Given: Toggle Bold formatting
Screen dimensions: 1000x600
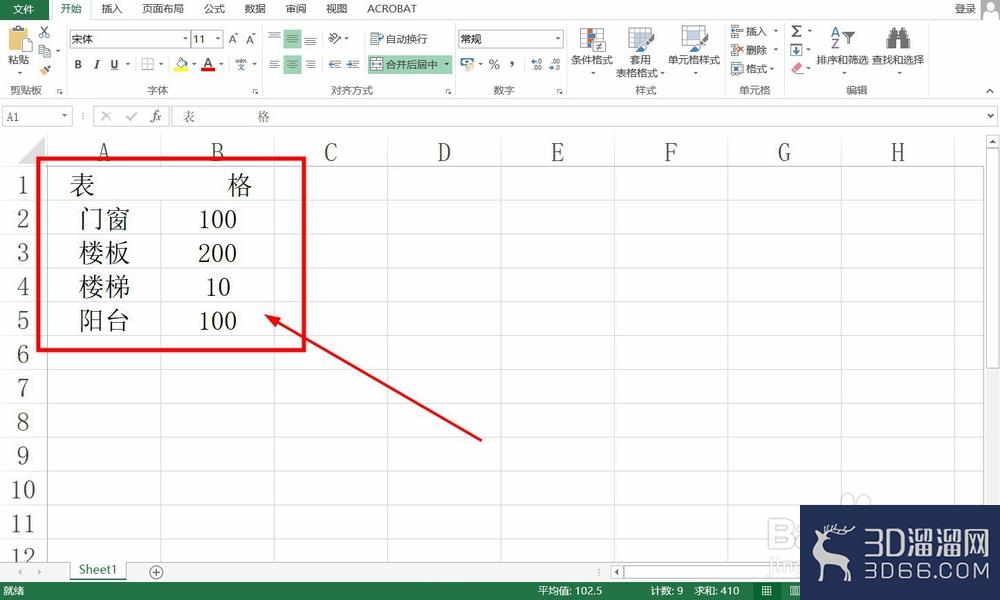Looking at the screenshot, I should [x=78, y=64].
